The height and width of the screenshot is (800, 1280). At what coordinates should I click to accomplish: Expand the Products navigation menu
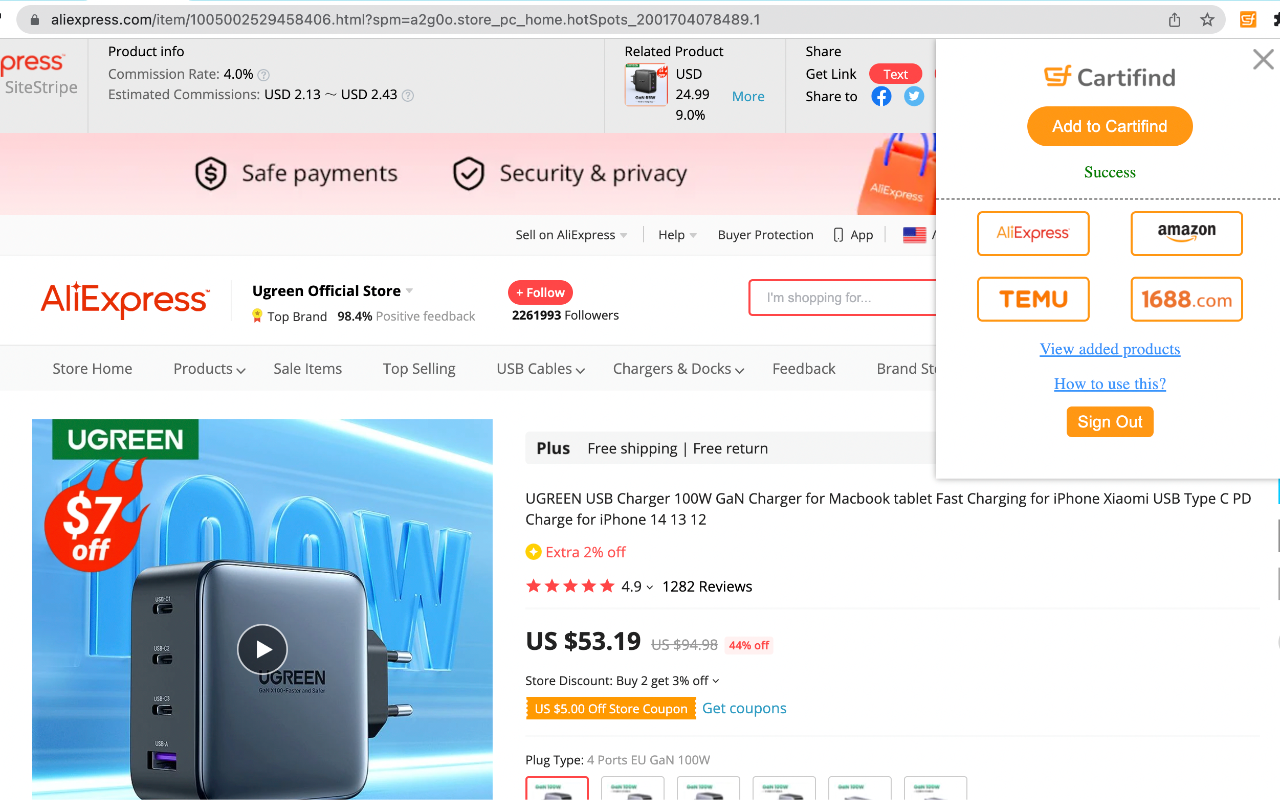pyautogui.click(x=207, y=368)
